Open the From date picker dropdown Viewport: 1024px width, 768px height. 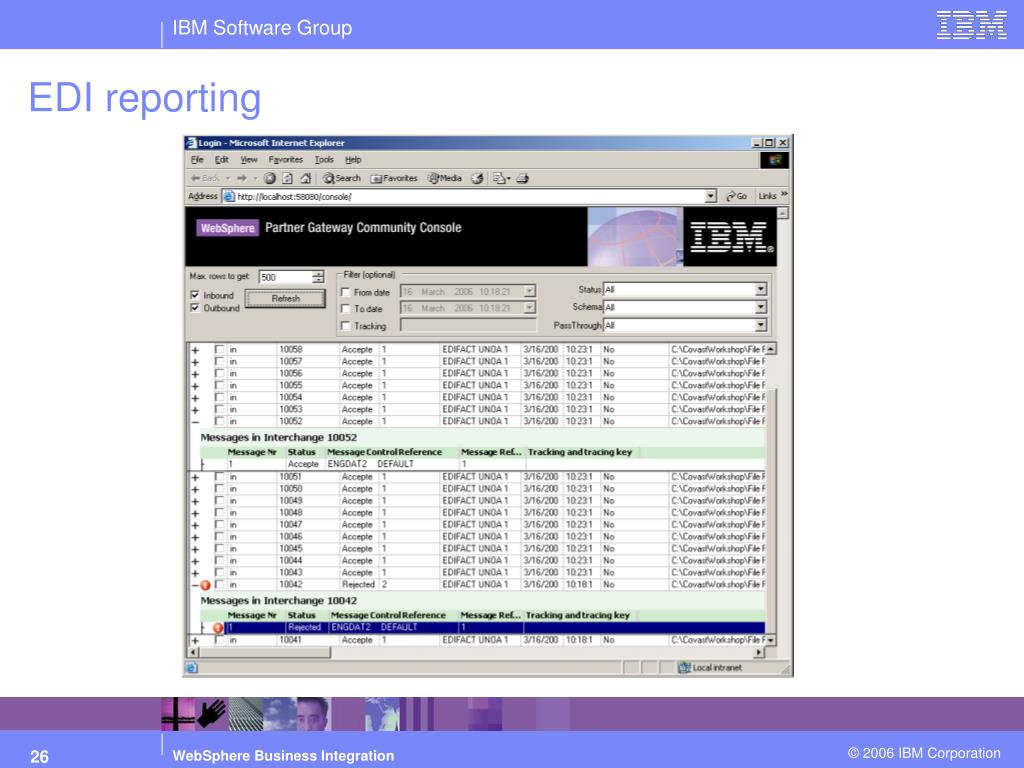[x=530, y=291]
